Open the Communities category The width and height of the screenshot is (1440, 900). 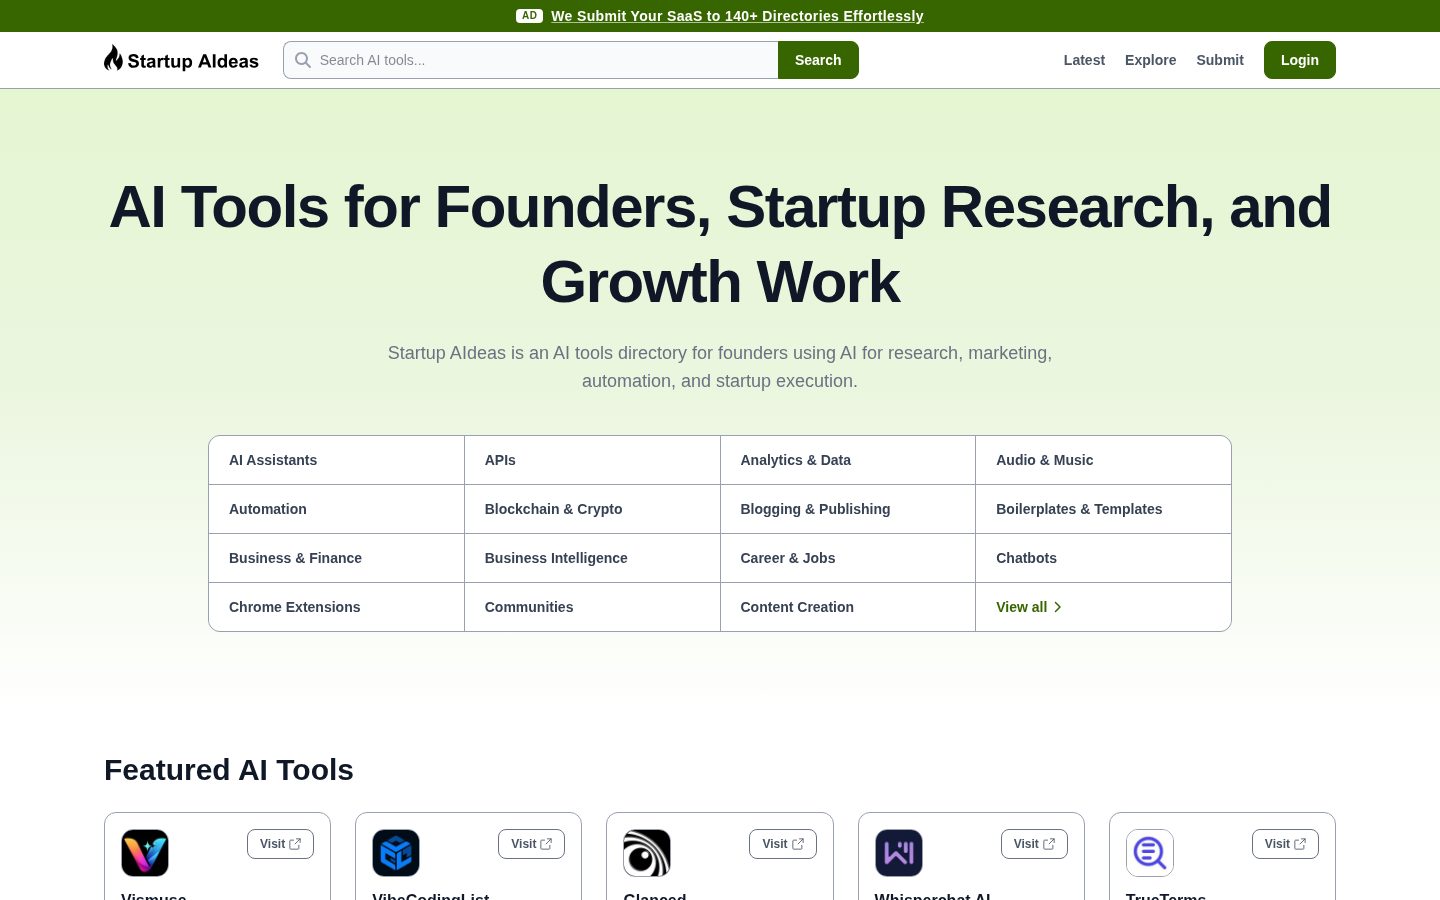[592, 607]
